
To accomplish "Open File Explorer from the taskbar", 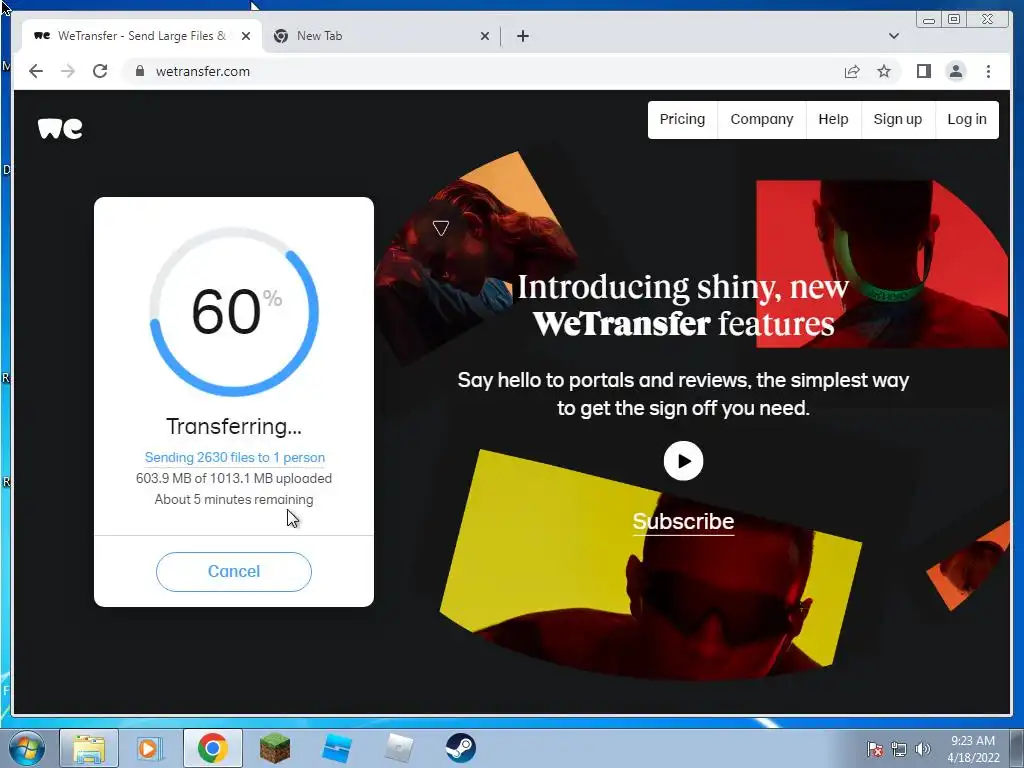I will [89, 748].
